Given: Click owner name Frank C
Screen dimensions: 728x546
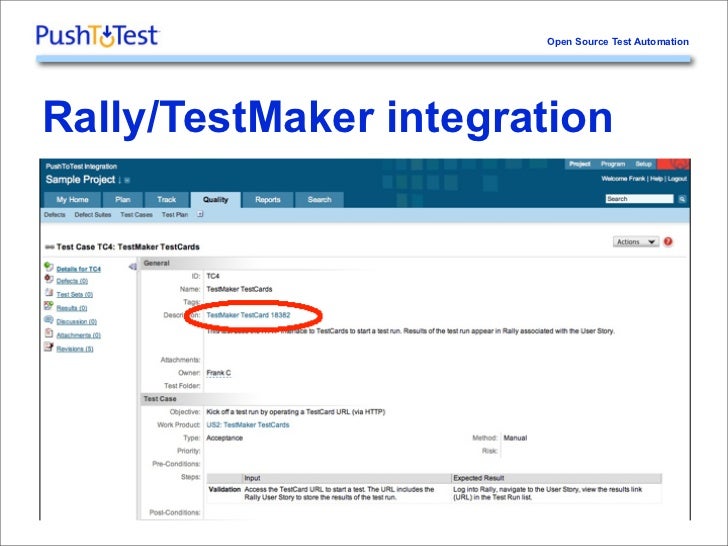Looking at the screenshot, I should (218, 373).
